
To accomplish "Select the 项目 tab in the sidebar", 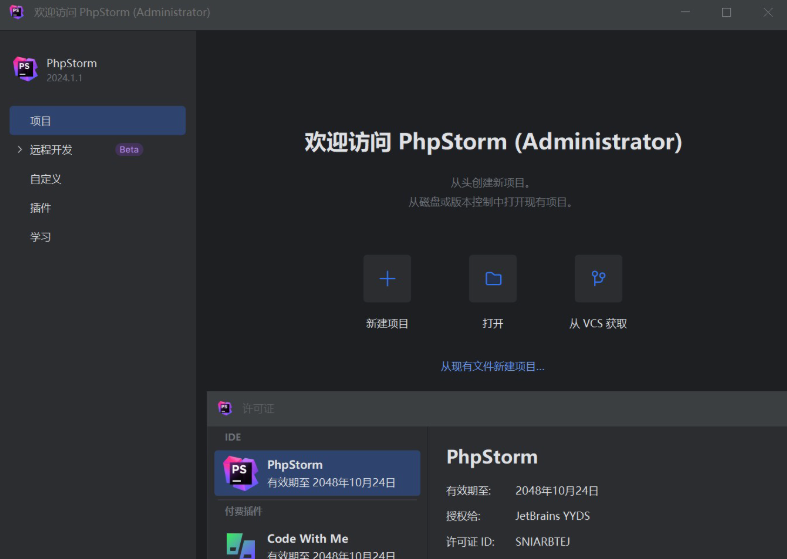I will 97,120.
